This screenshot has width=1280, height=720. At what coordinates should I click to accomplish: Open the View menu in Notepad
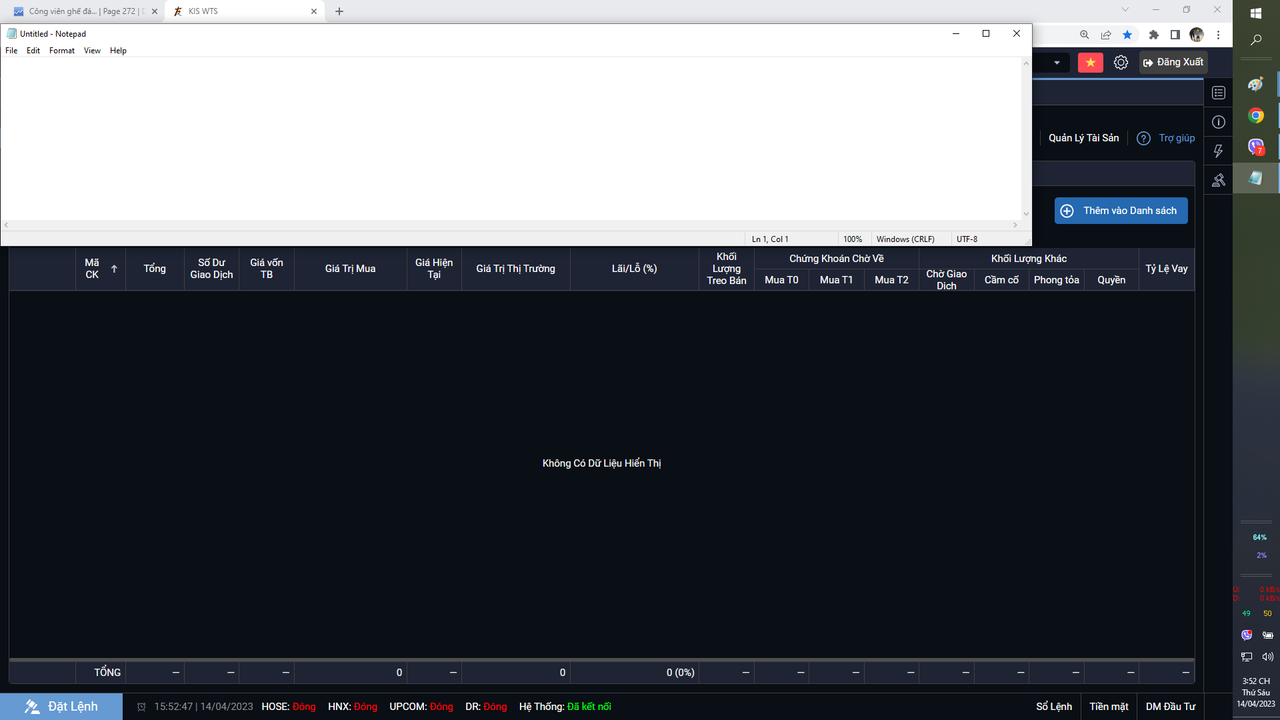click(x=92, y=51)
